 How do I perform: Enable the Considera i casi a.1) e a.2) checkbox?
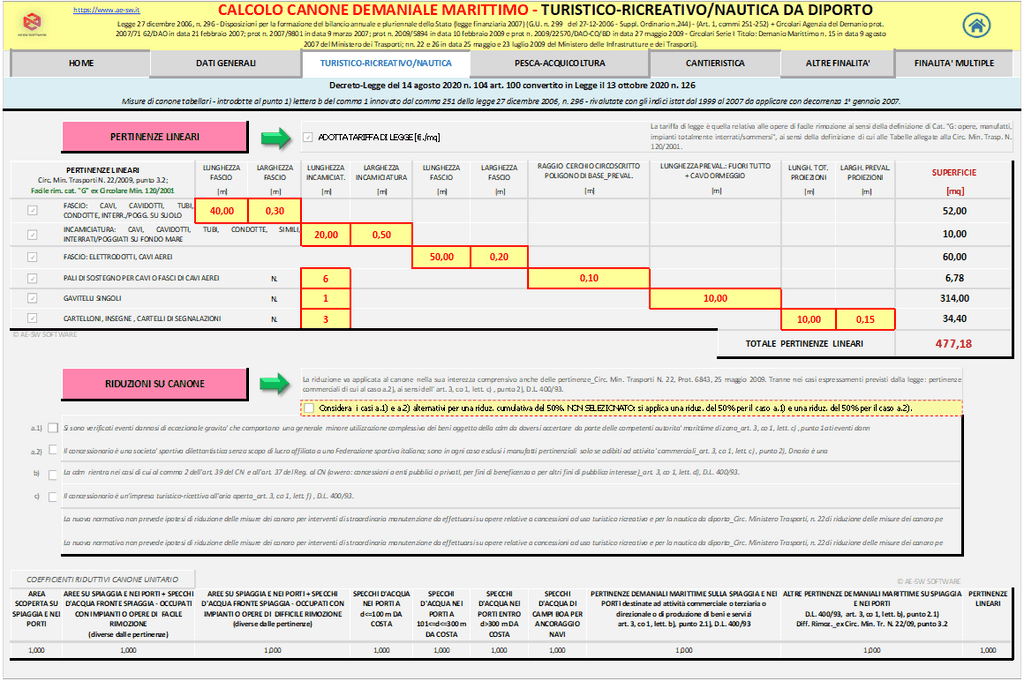coord(307,408)
